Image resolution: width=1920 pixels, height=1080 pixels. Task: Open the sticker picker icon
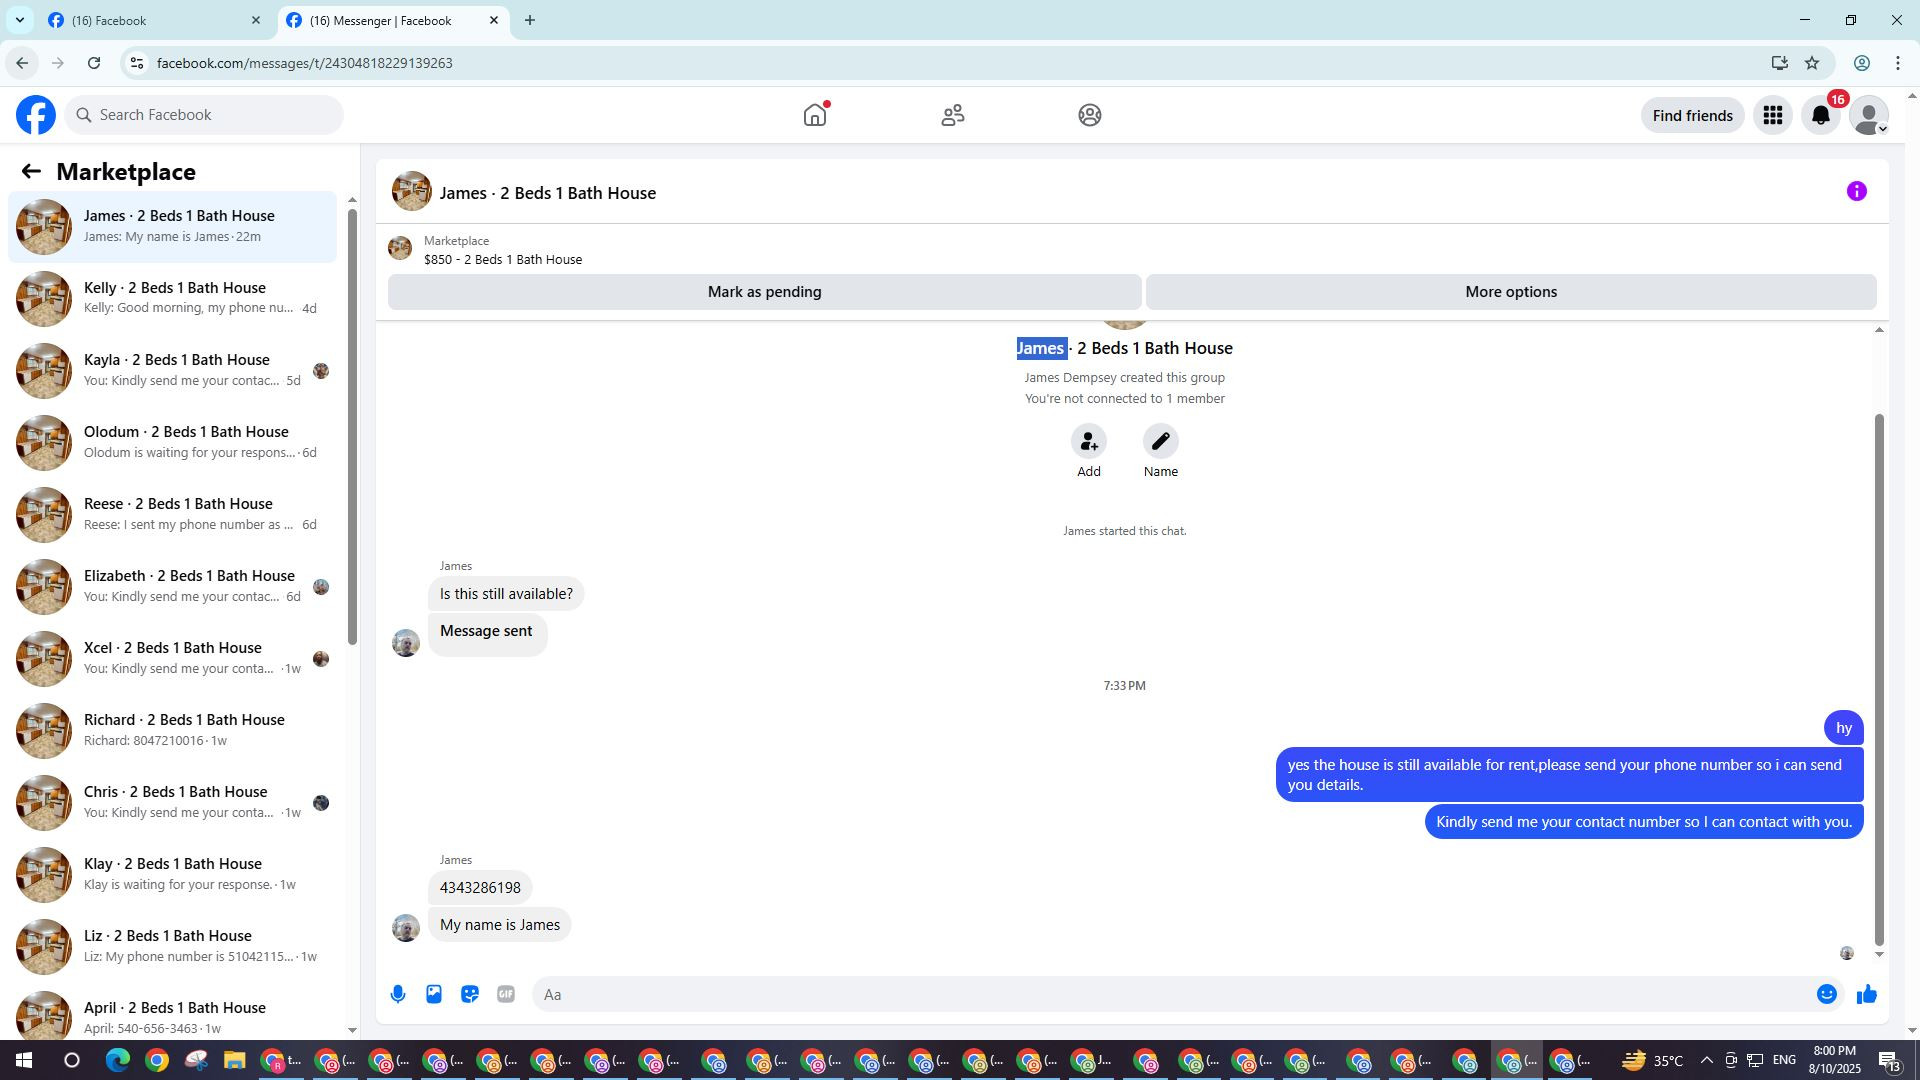click(x=470, y=994)
